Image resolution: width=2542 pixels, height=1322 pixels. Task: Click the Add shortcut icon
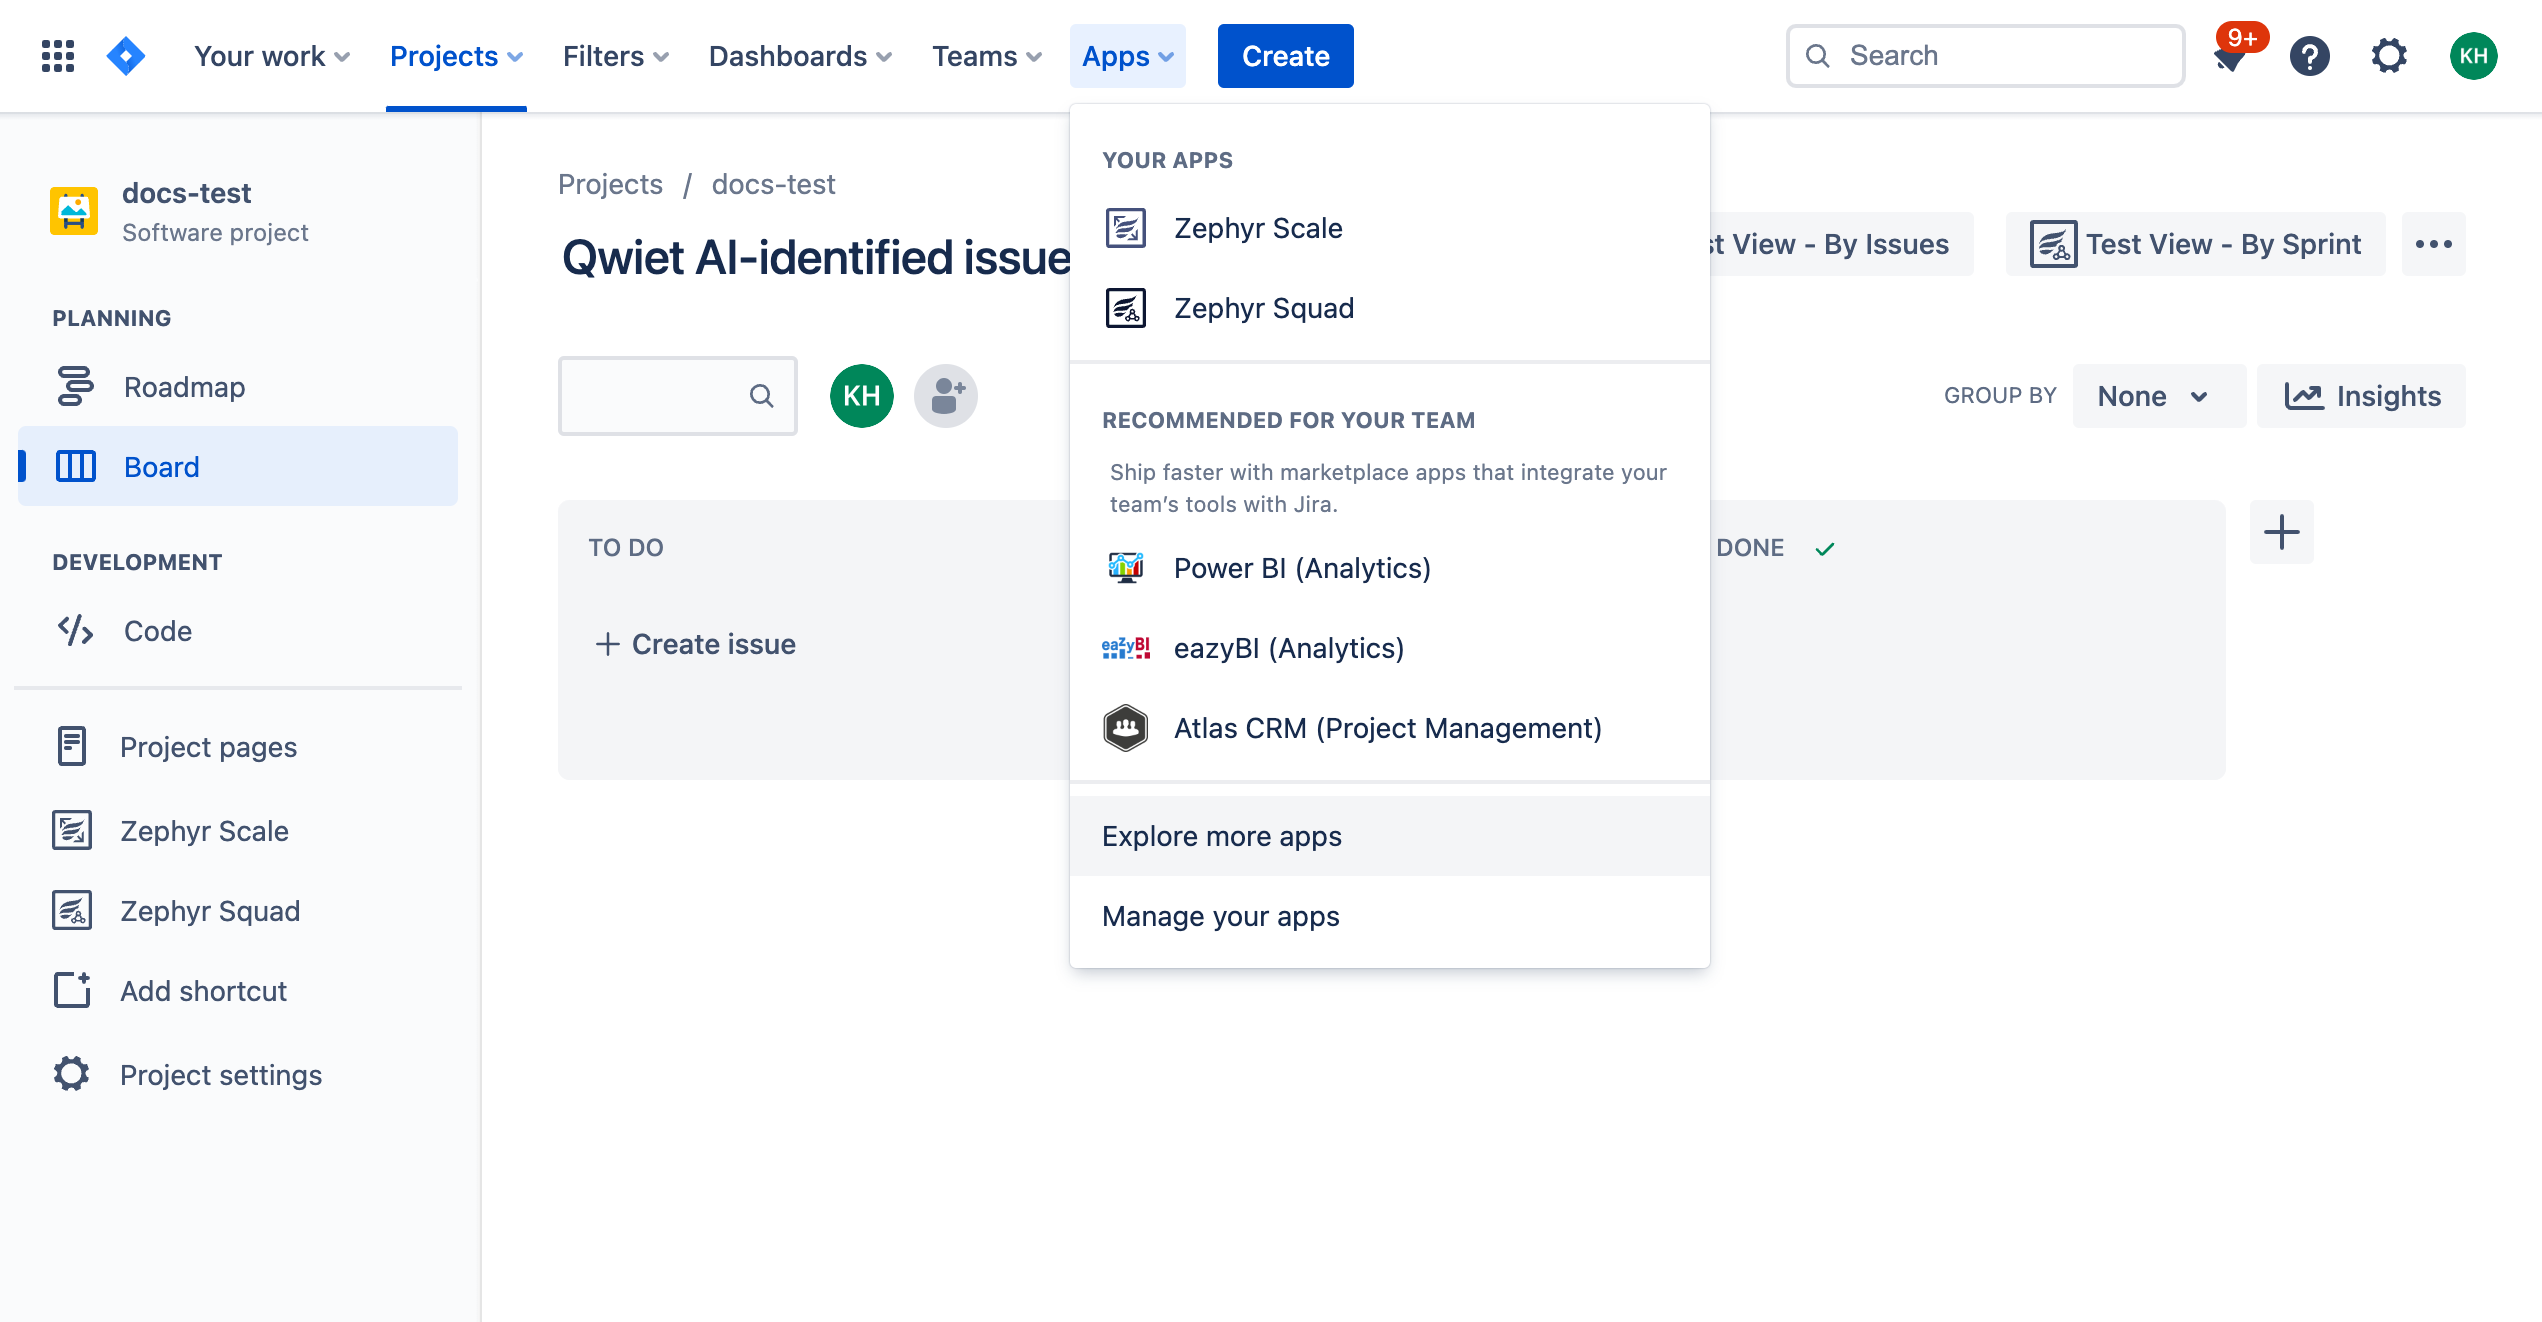tap(72, 990)
